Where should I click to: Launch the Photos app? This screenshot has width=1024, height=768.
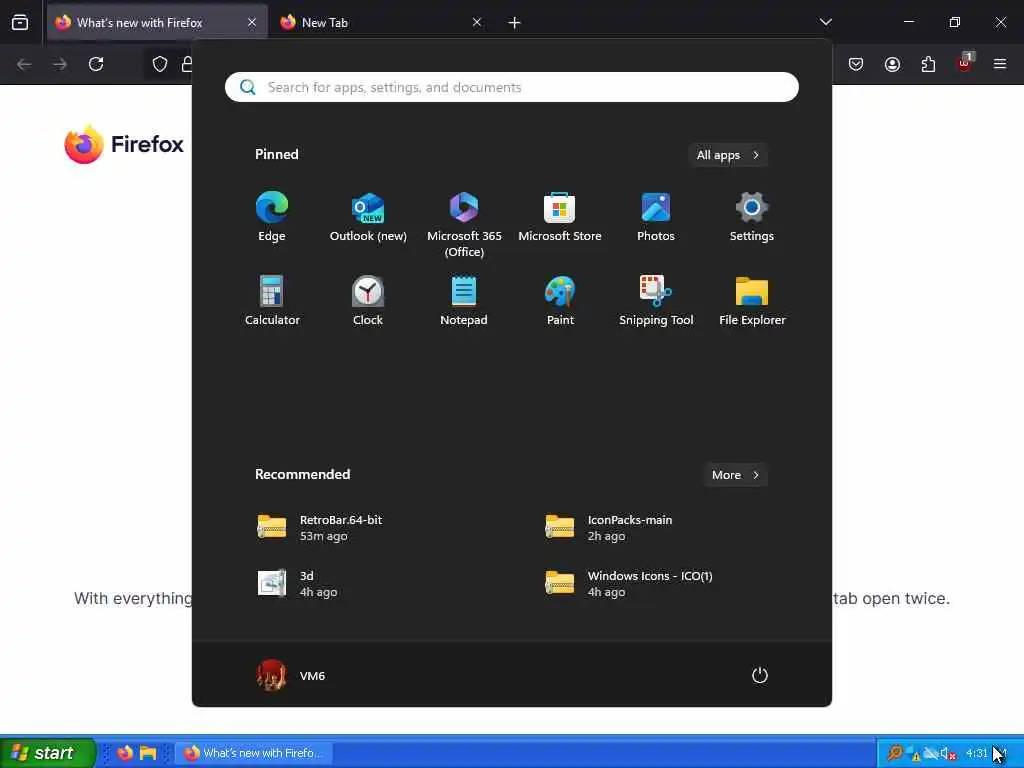(656, 217)
